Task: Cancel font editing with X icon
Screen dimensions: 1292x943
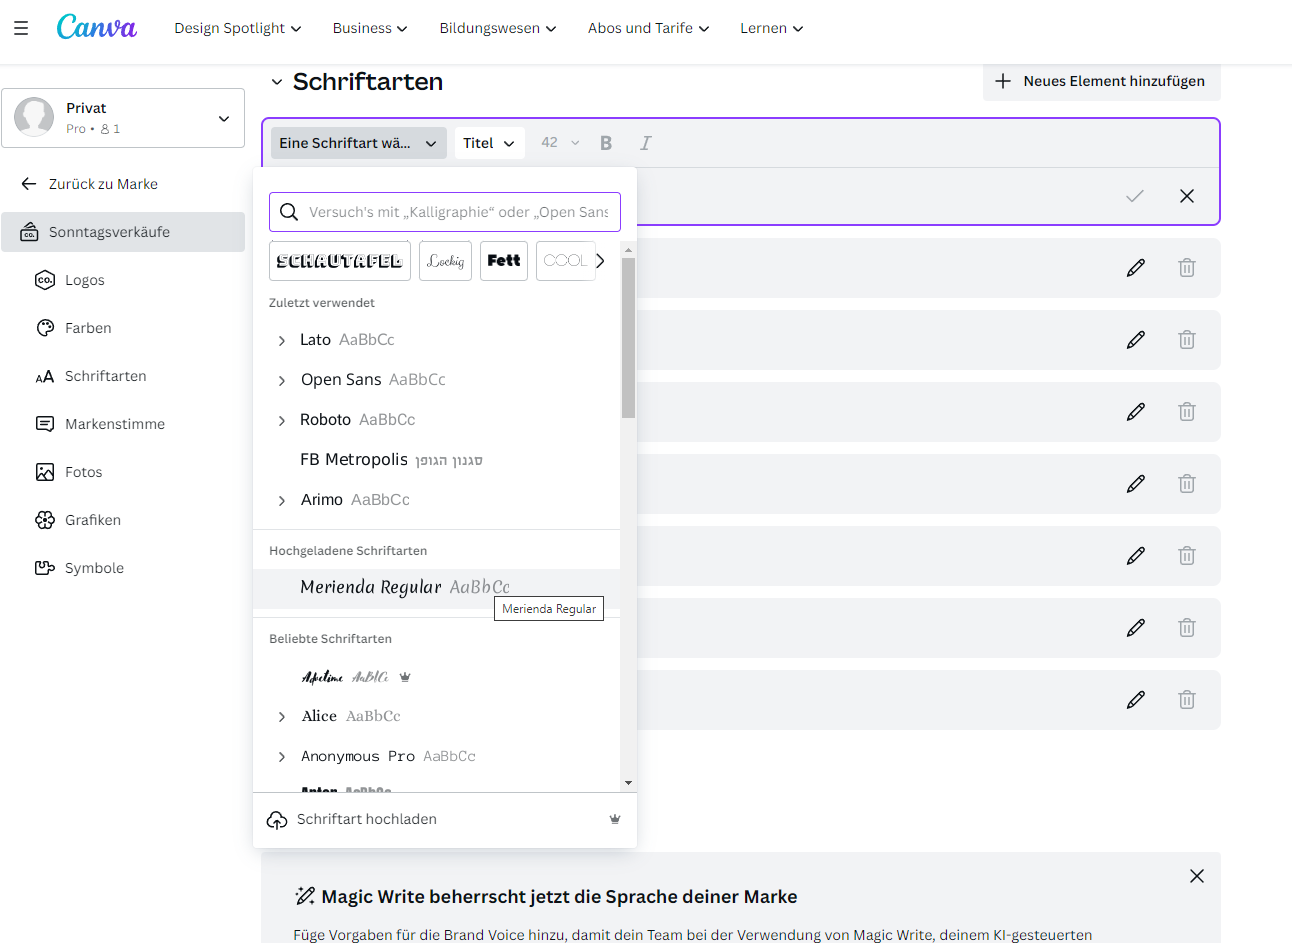Action: pyautogui.click(x=1187, y=196)
